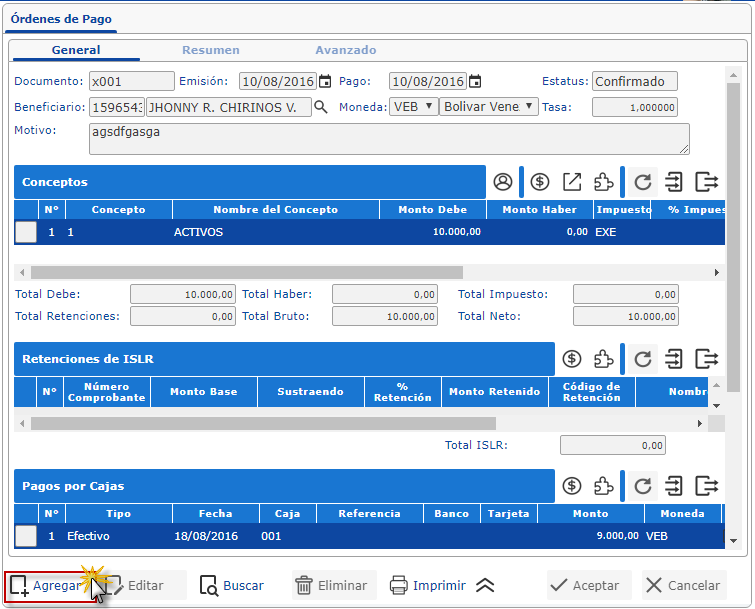Open the Pago date calendar picker
The height and width of the screenshot is (609, 755).
pyautogui.click(x=475, y=82)
